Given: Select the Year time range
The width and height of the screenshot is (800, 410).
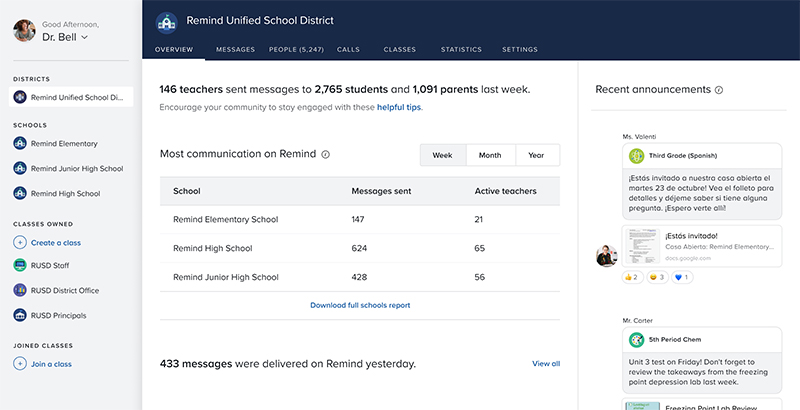Looking at the screenshot, I should 537,155.
